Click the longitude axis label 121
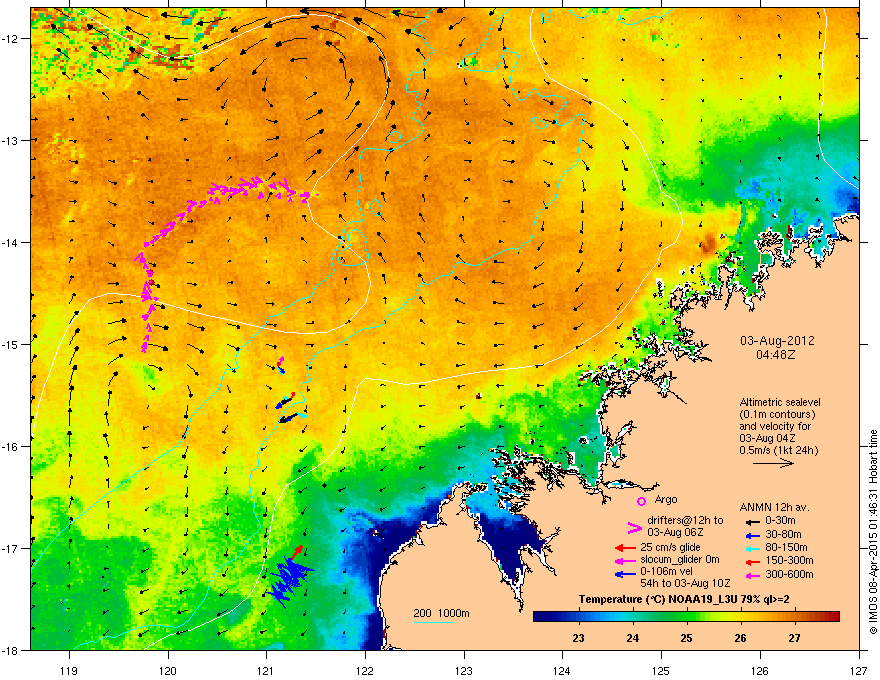This screenshot has height=680, width=880. pyautogui.click(x=266, y=670)
